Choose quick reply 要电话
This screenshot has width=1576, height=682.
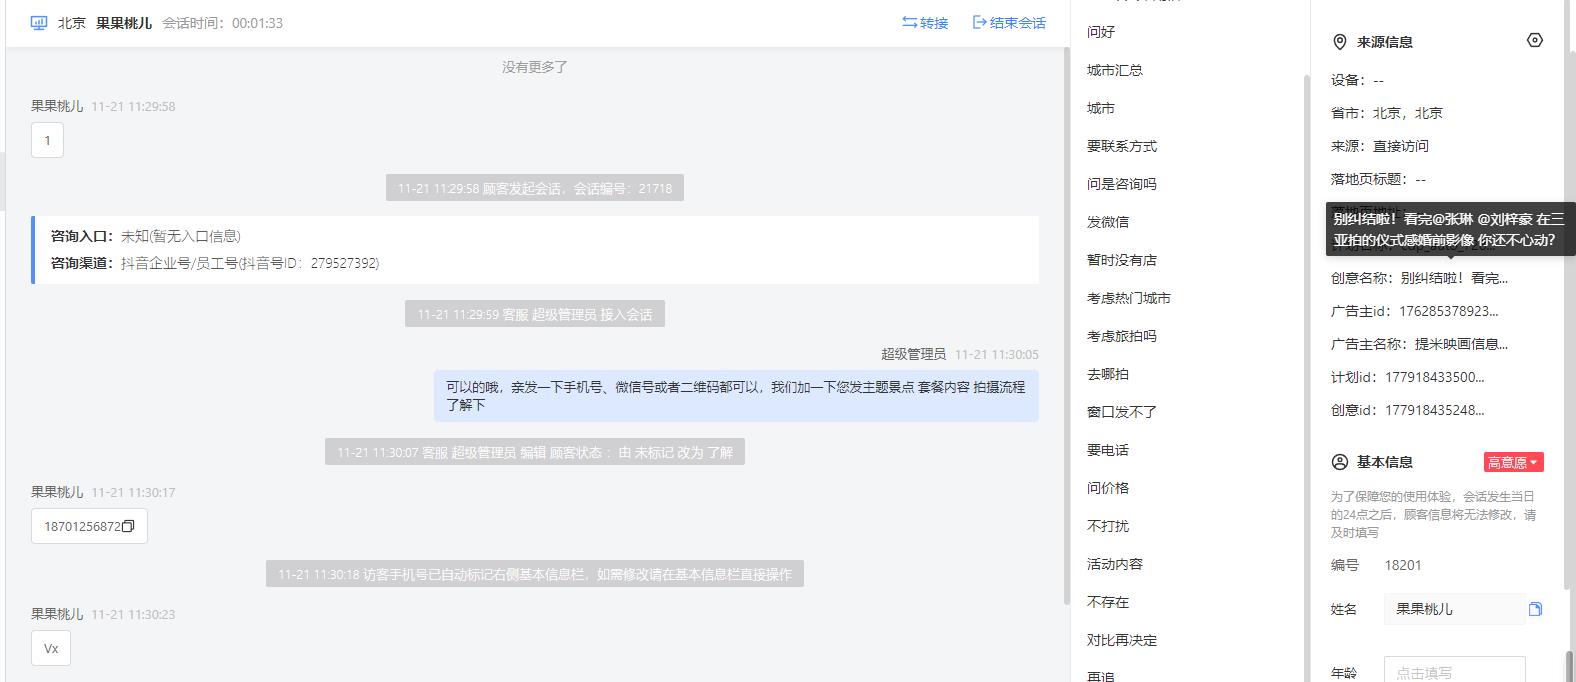click(x=1108, y=450)
